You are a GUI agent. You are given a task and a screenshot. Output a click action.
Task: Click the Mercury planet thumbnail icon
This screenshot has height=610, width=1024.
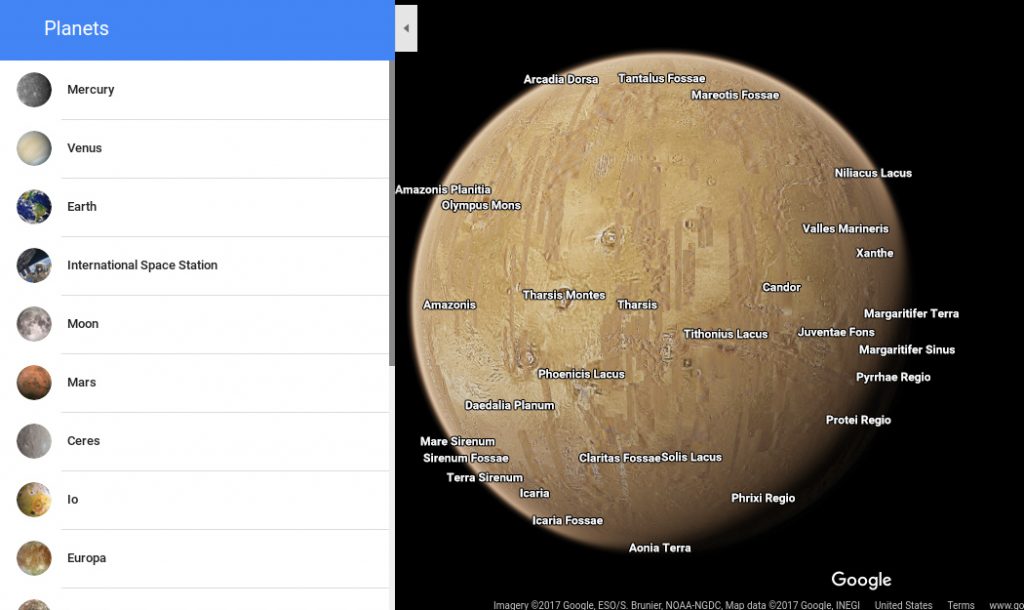(x=34, y=89)
